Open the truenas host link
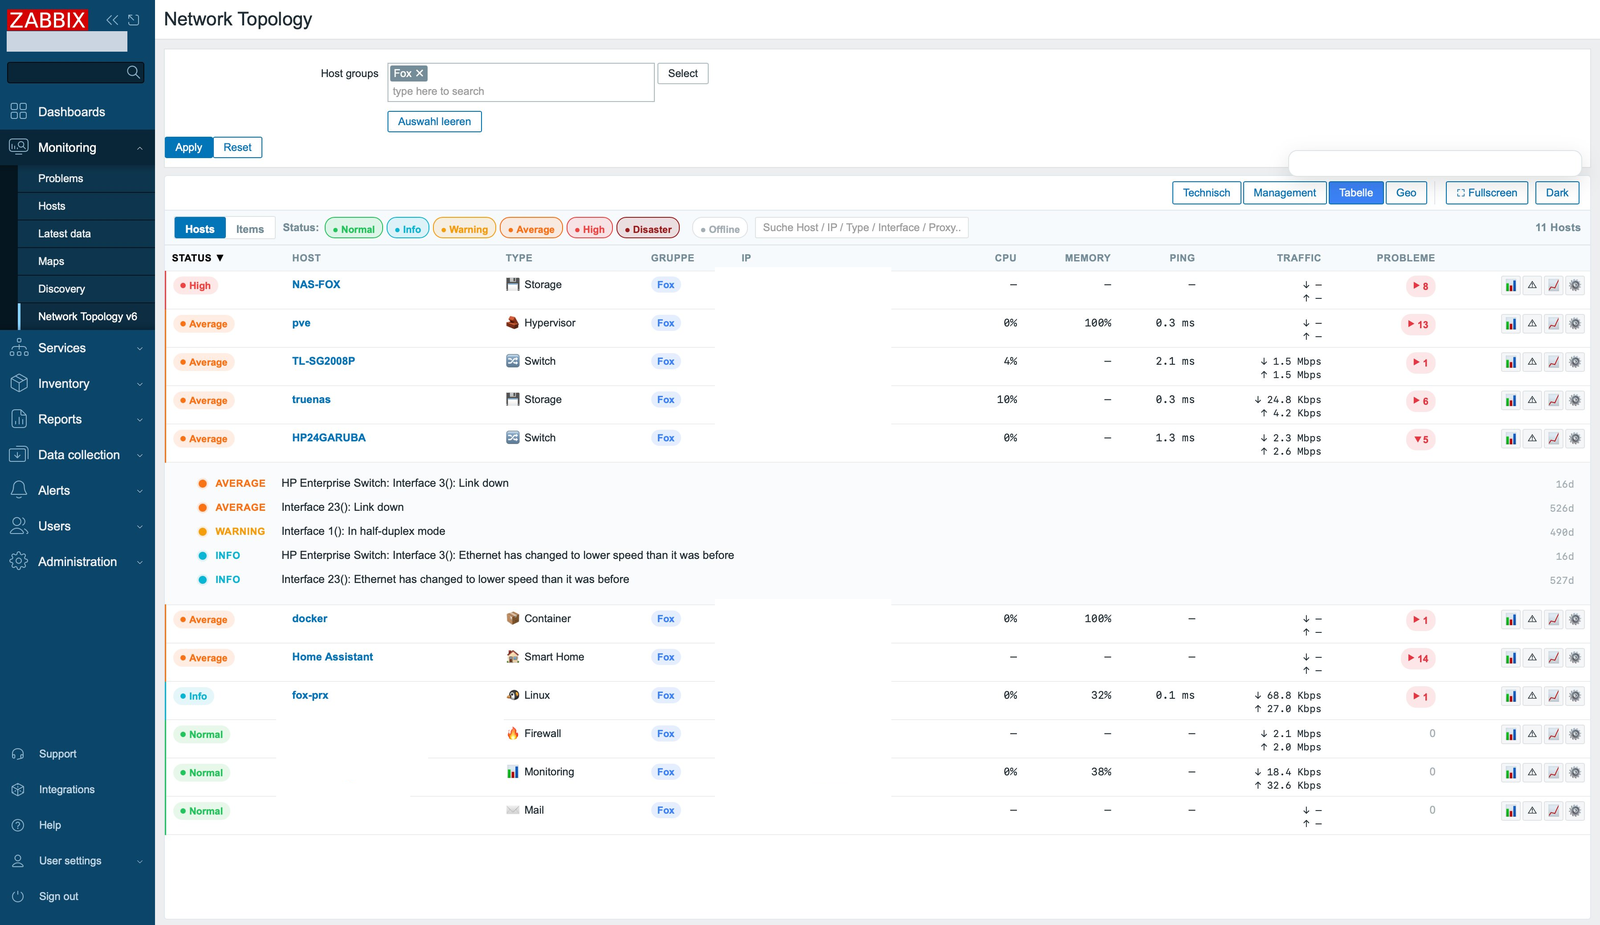Viewport: 1600px width, 925px height. (x=311, y=400)
